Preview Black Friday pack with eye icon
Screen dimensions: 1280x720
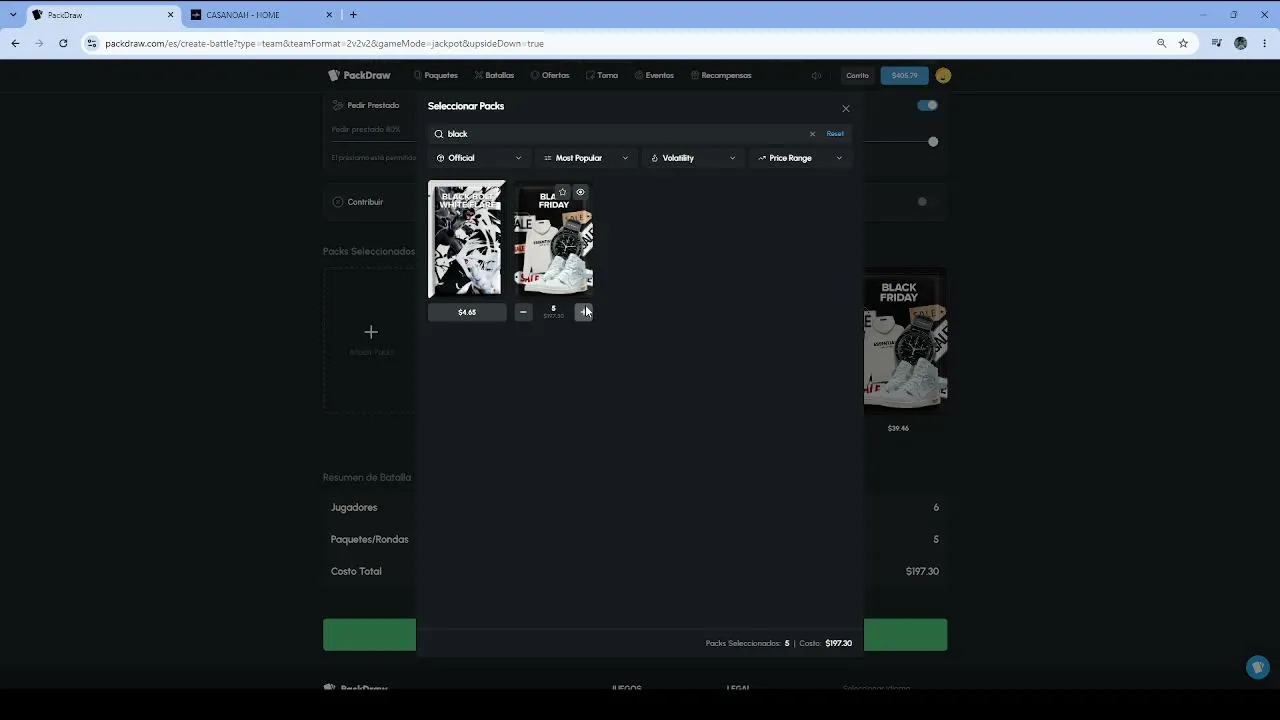coord(580,192)
